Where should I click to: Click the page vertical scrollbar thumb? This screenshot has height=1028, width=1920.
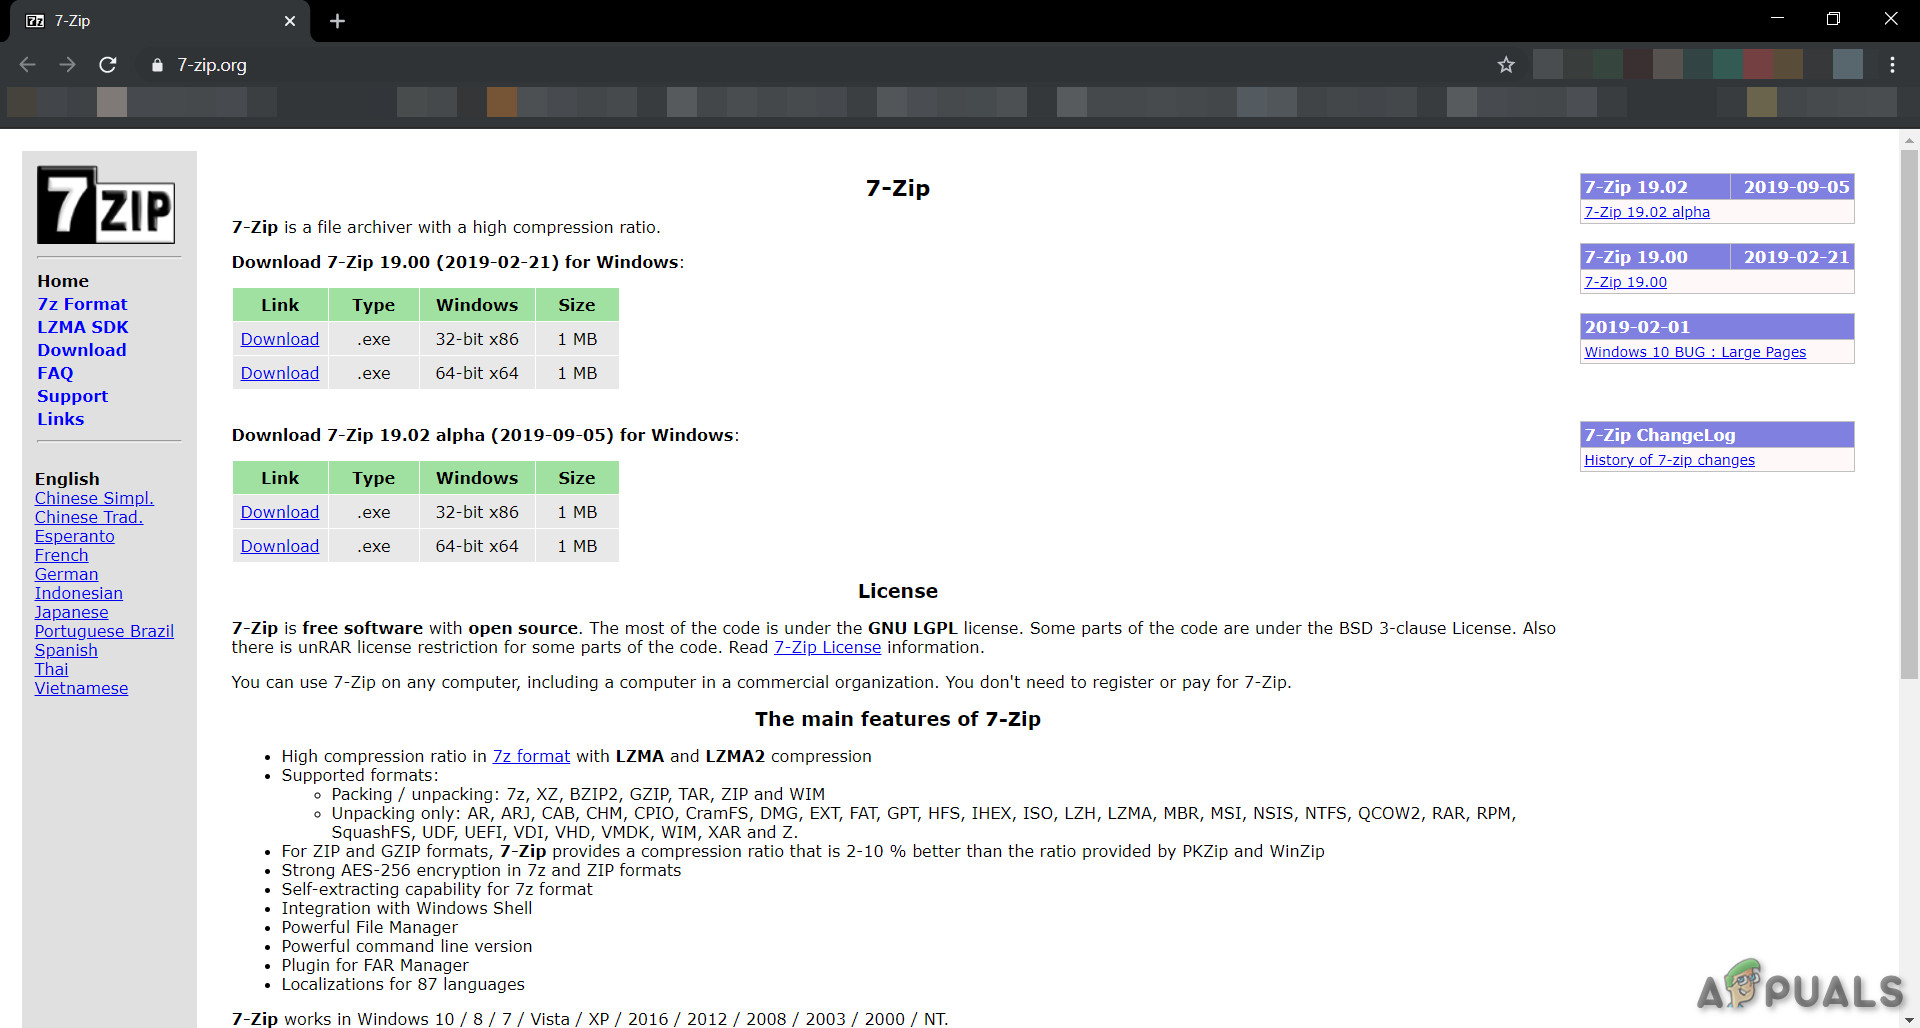click(1909, 415)
